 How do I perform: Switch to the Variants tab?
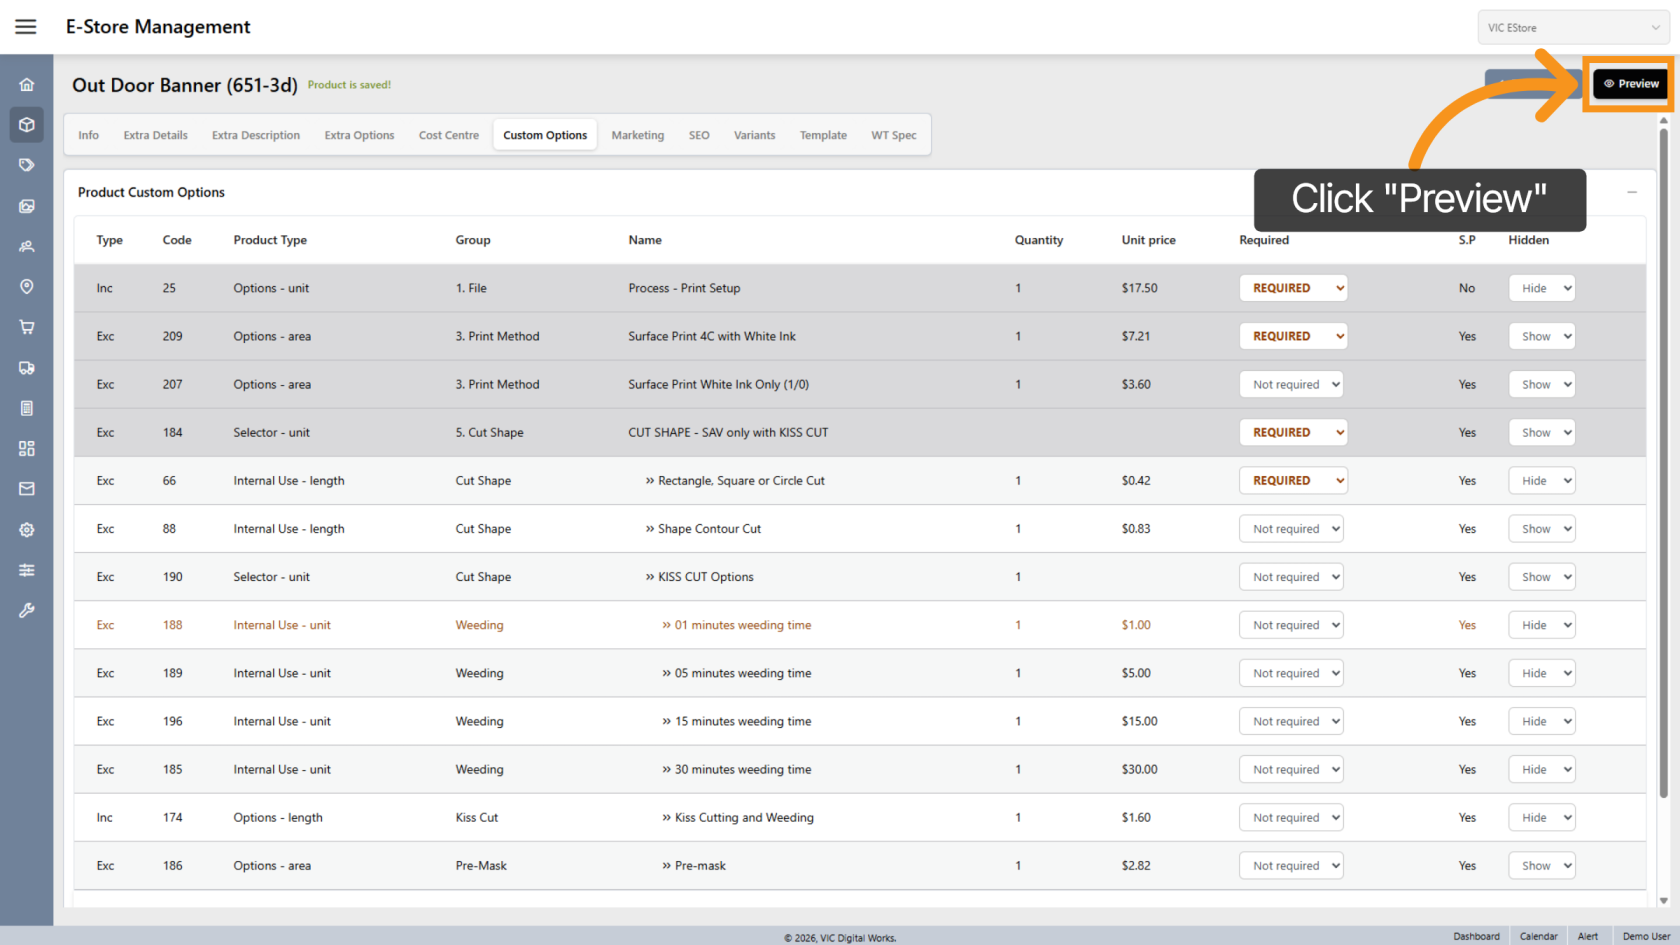pos(754,135)
